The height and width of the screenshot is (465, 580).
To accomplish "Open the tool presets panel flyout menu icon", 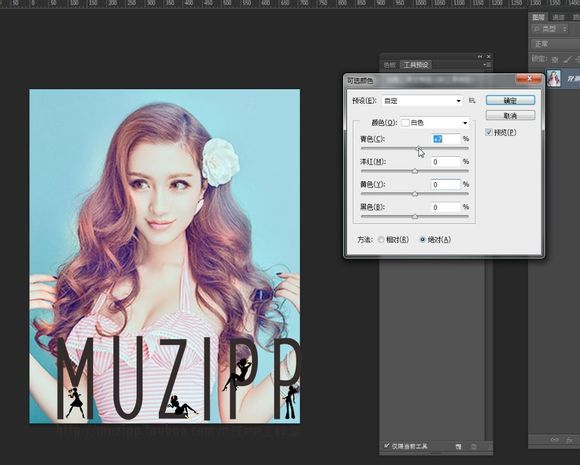I will (x=487, y=65).
